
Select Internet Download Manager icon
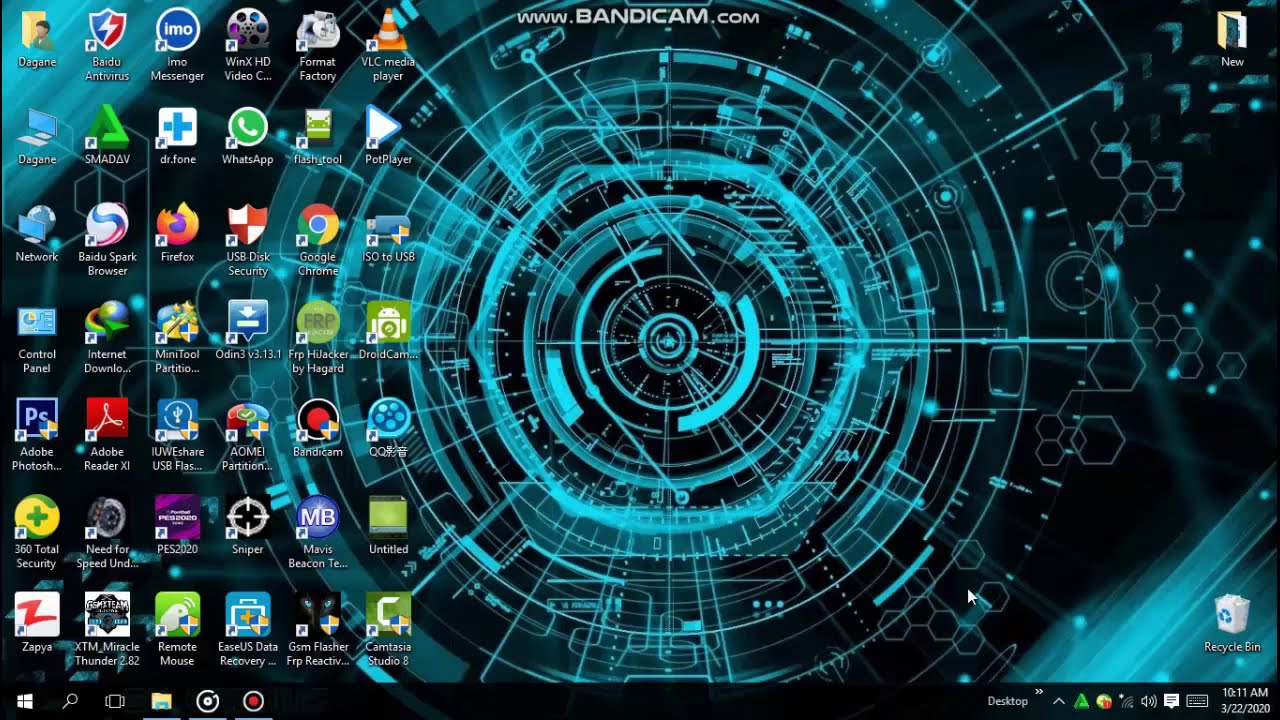pyautogui.click(x=107, y=337)
